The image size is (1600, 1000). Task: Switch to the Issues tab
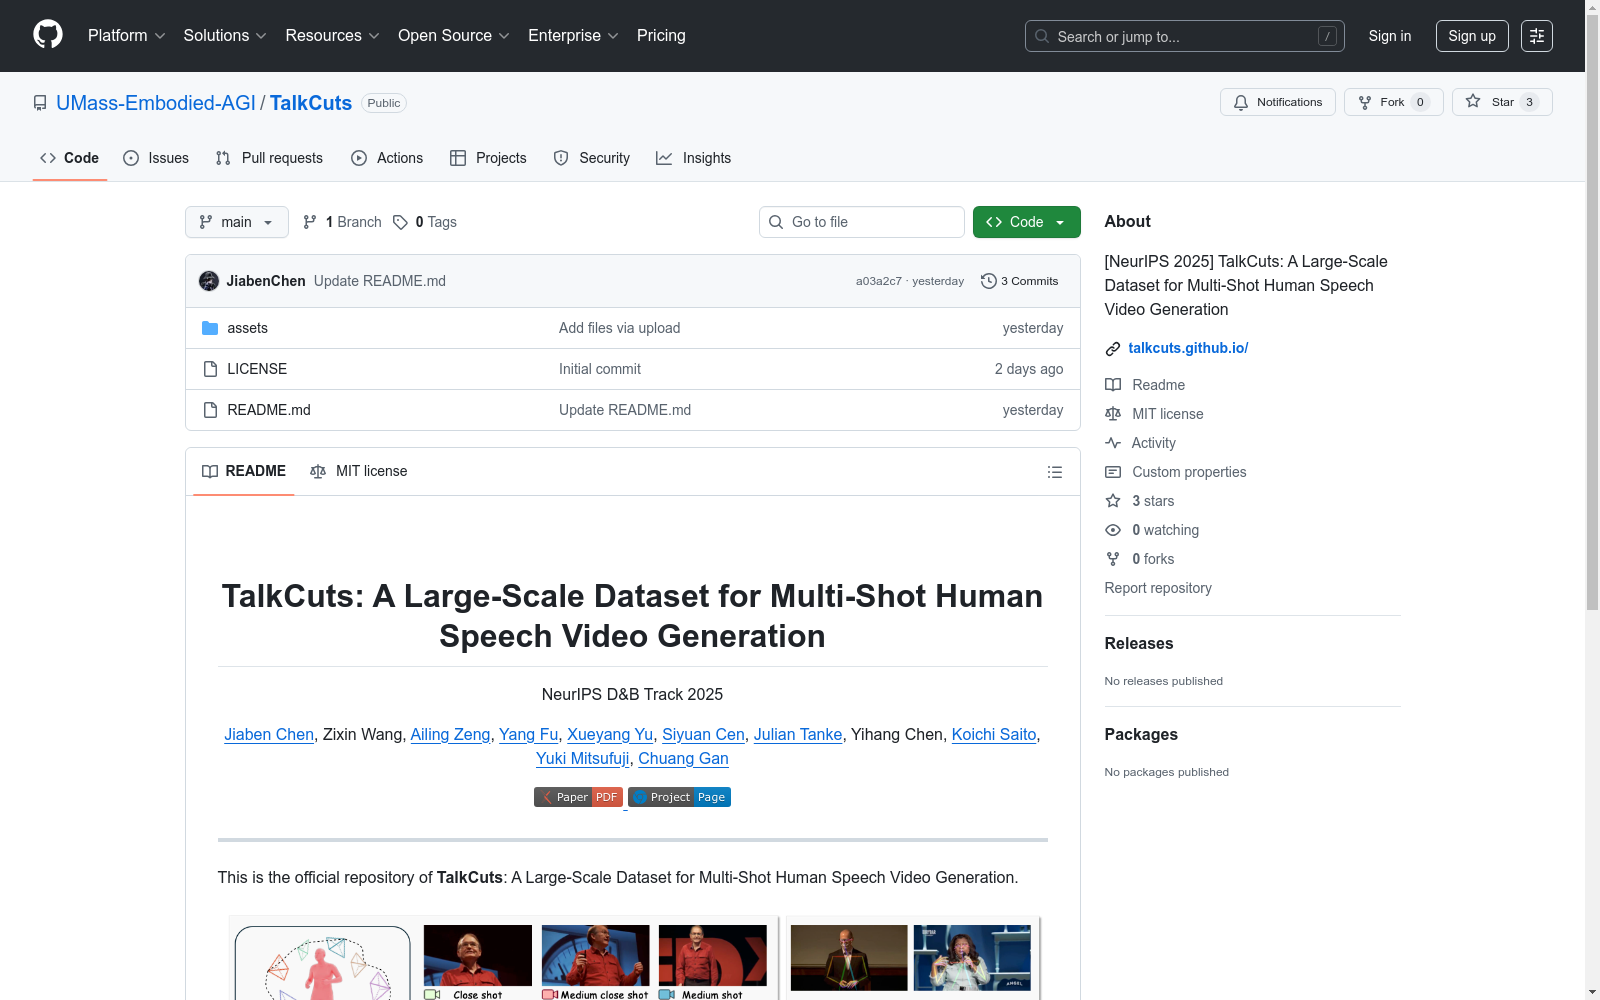156,158
